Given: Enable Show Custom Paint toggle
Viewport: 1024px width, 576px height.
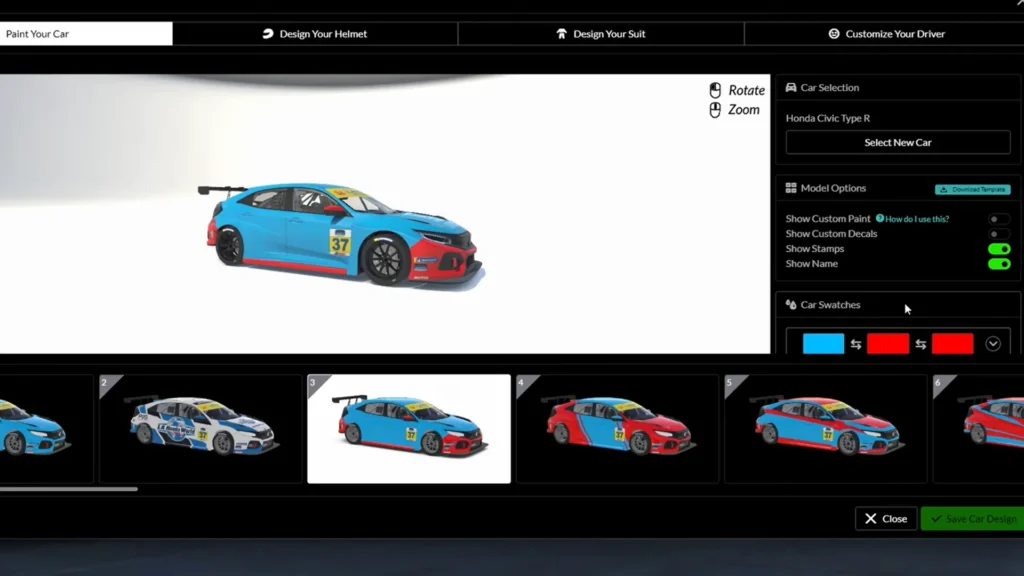Looking at the screenshot, I should (999, 219).
